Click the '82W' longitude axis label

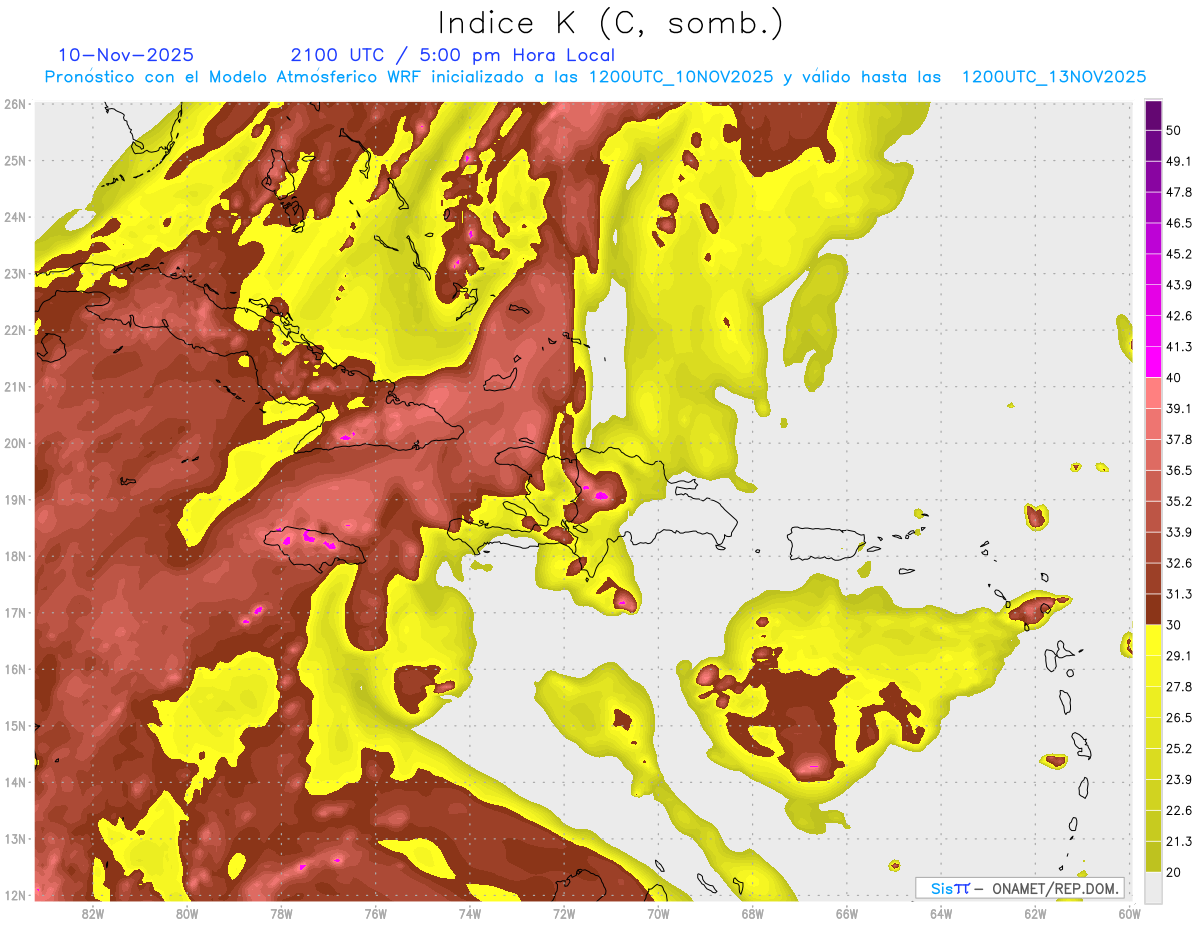click(92, 914)
